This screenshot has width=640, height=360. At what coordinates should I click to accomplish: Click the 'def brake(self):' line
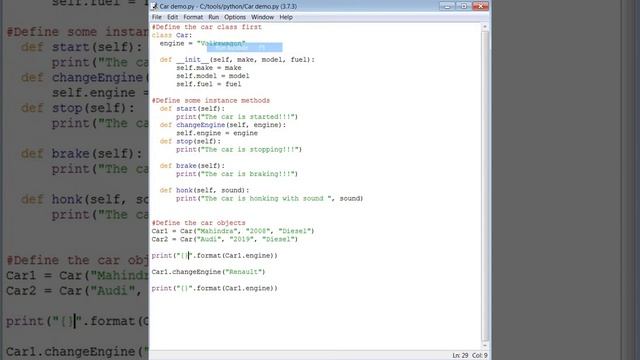(x=192, y=166)
